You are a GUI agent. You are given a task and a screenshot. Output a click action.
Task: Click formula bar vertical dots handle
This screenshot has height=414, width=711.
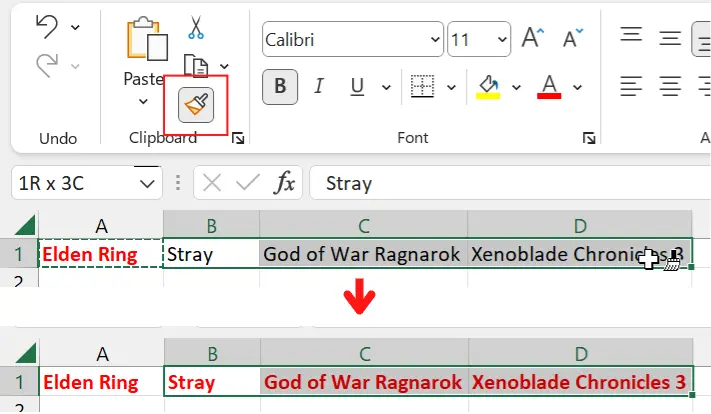click(178, 183)
